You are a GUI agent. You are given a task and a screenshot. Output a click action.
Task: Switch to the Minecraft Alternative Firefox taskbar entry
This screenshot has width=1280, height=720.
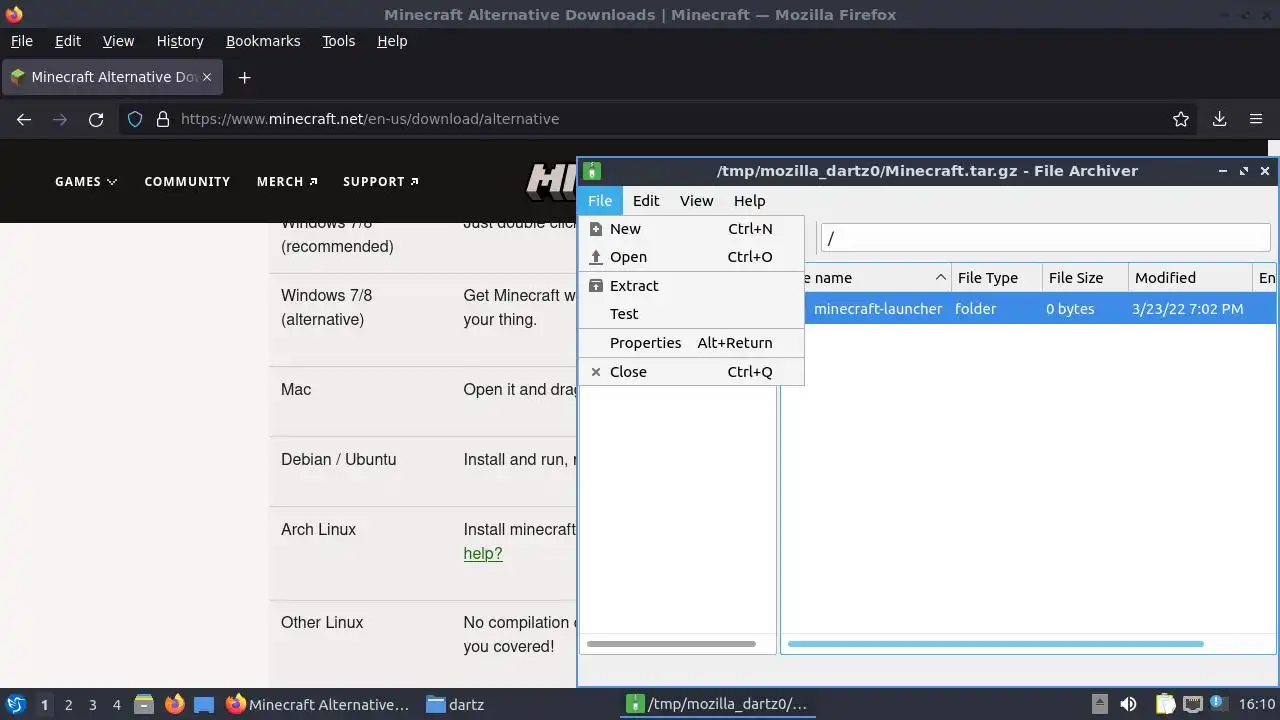coord(318,705)
